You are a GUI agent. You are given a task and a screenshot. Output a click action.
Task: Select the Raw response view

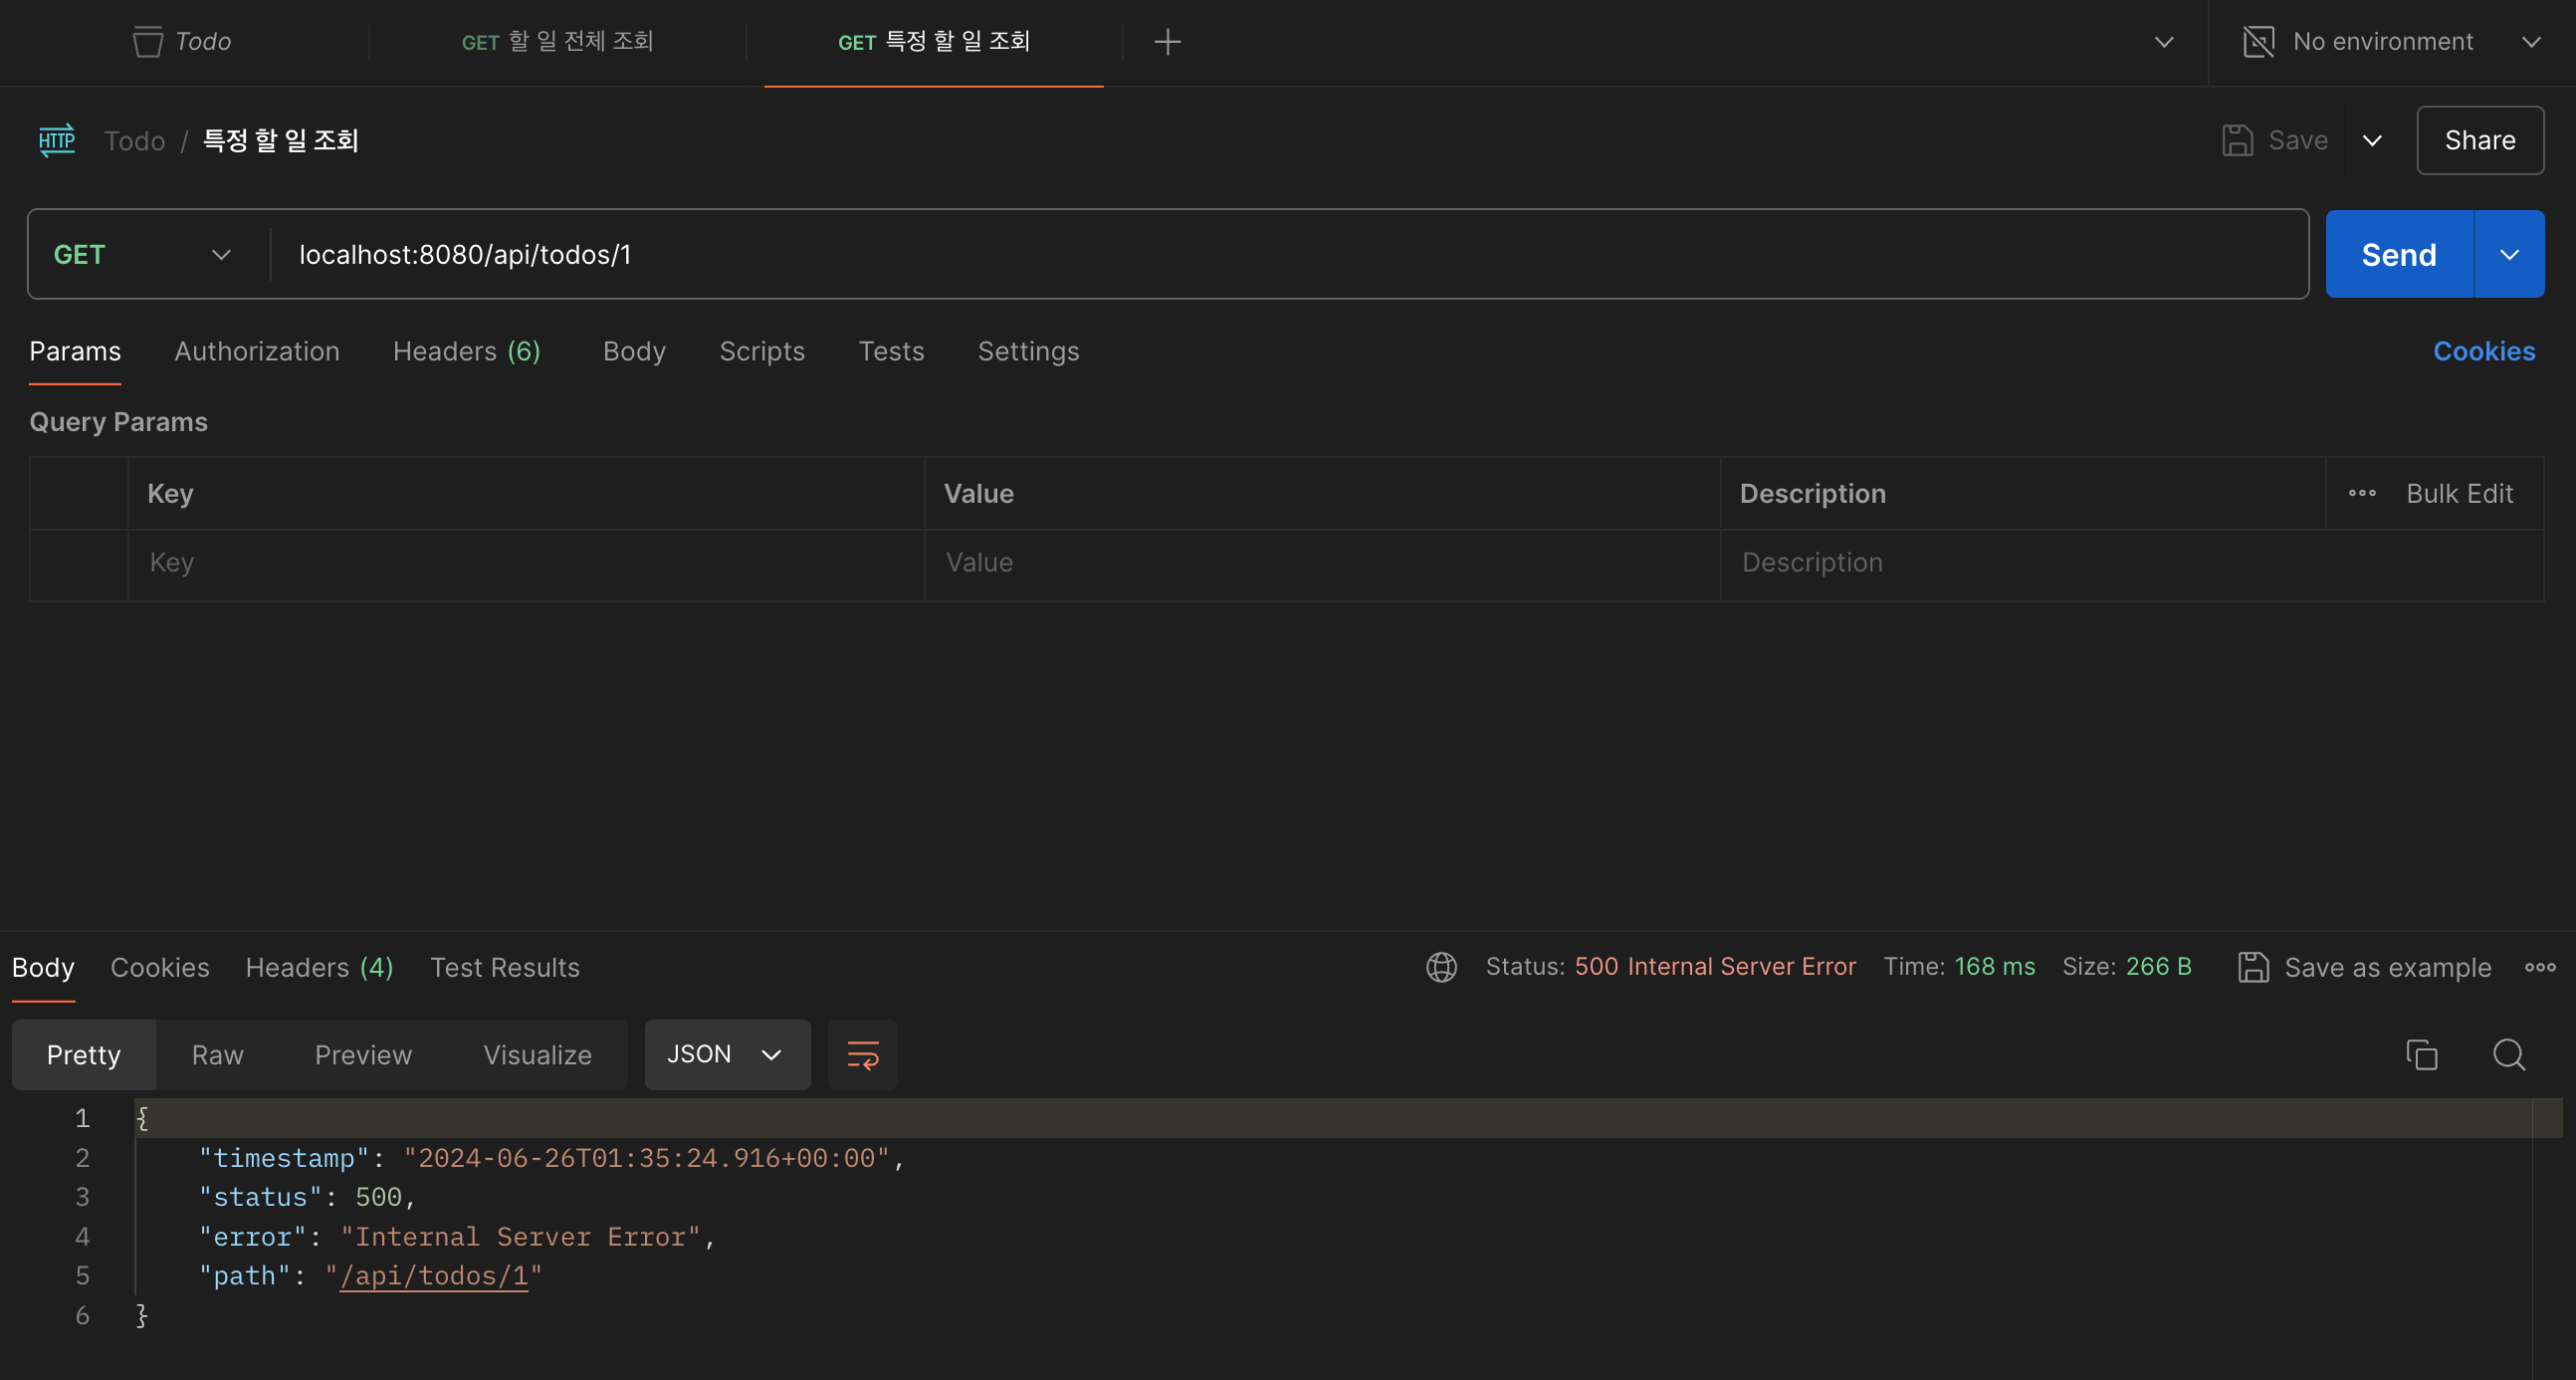[x=217, y=1055]
